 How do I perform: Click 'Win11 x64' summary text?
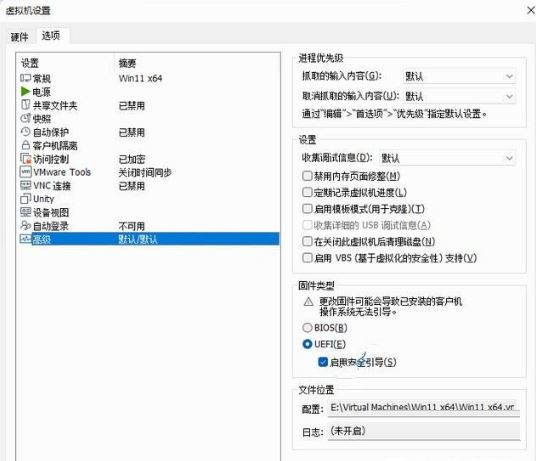click(x=140, y=78)
